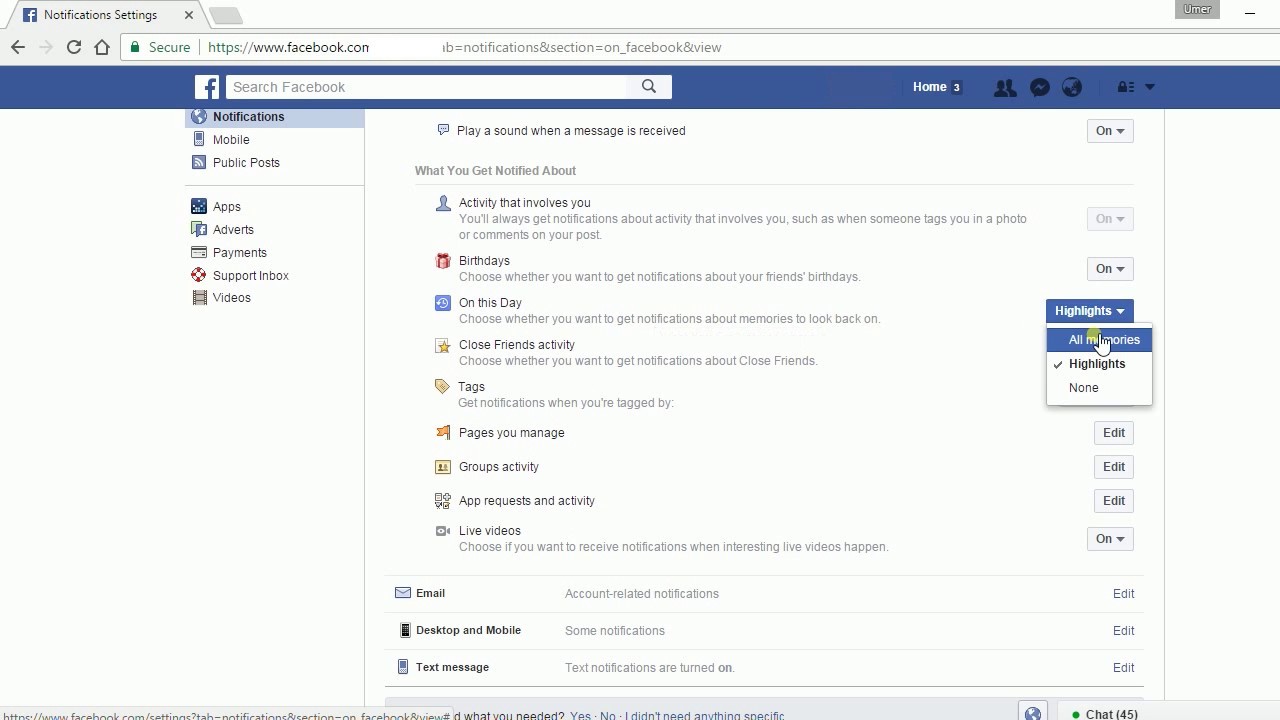Click the Tags label icon
1280x720 pixels.
tap(442, 386)
